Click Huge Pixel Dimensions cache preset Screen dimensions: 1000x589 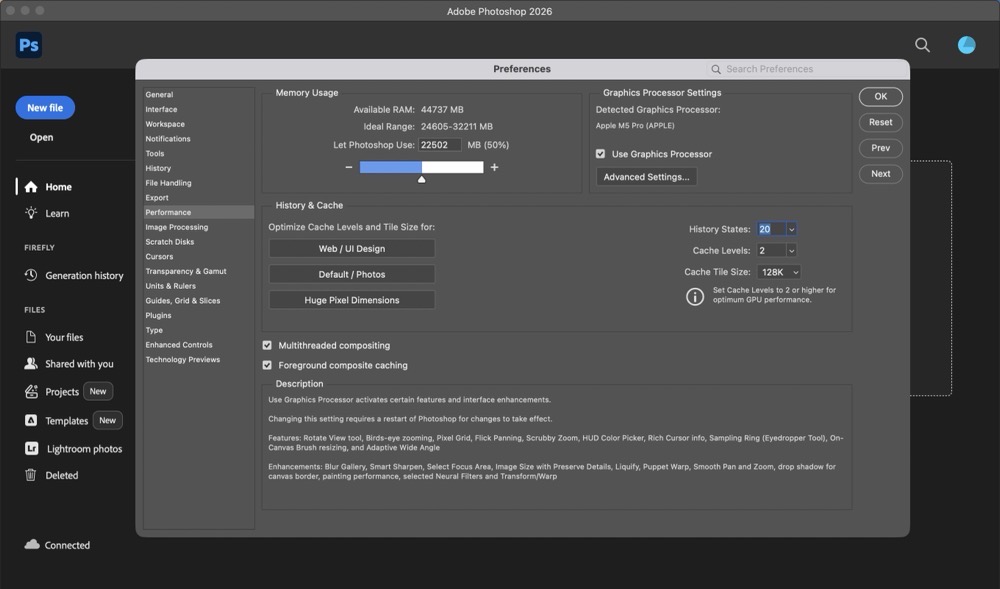point(351,300)
